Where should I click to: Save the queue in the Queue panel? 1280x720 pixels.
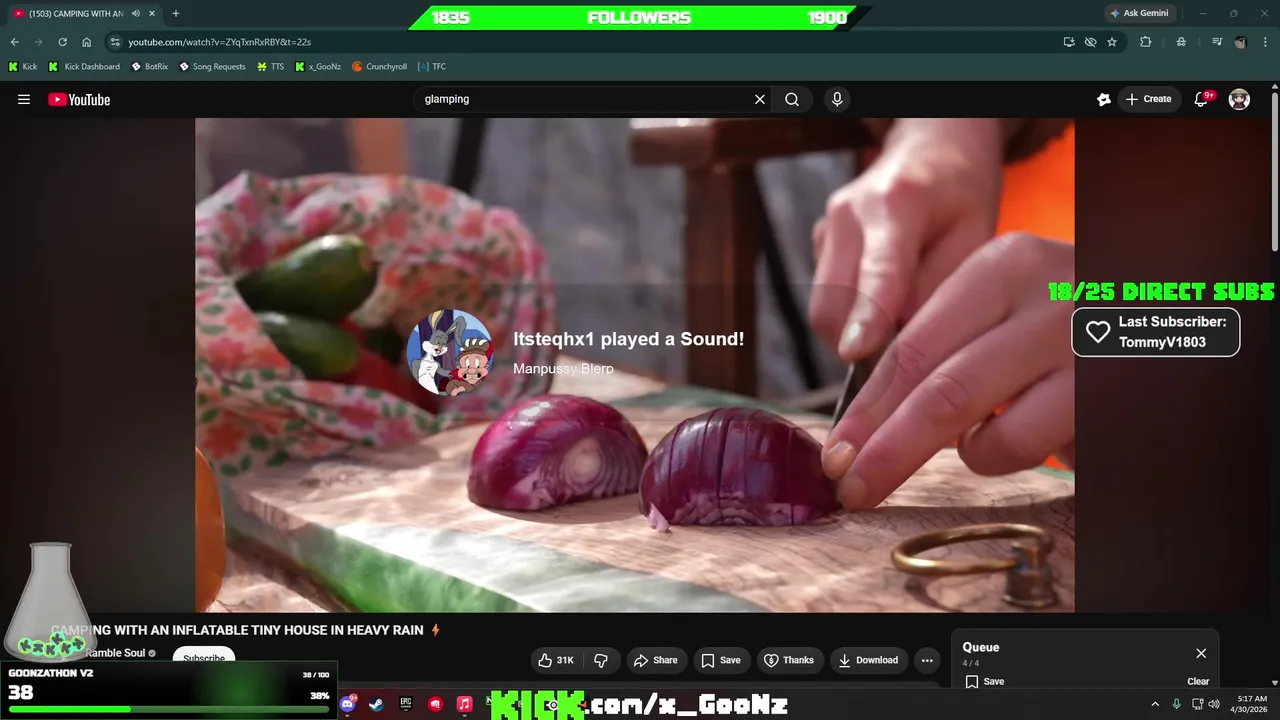coord(985,682)
